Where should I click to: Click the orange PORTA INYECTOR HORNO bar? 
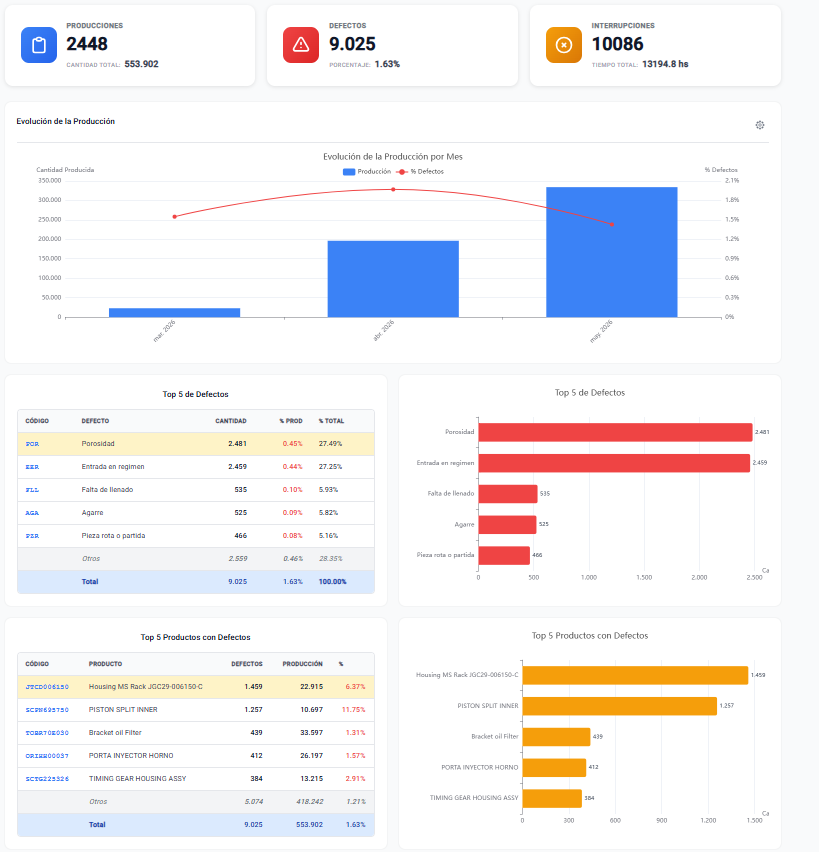click(554, 768)
